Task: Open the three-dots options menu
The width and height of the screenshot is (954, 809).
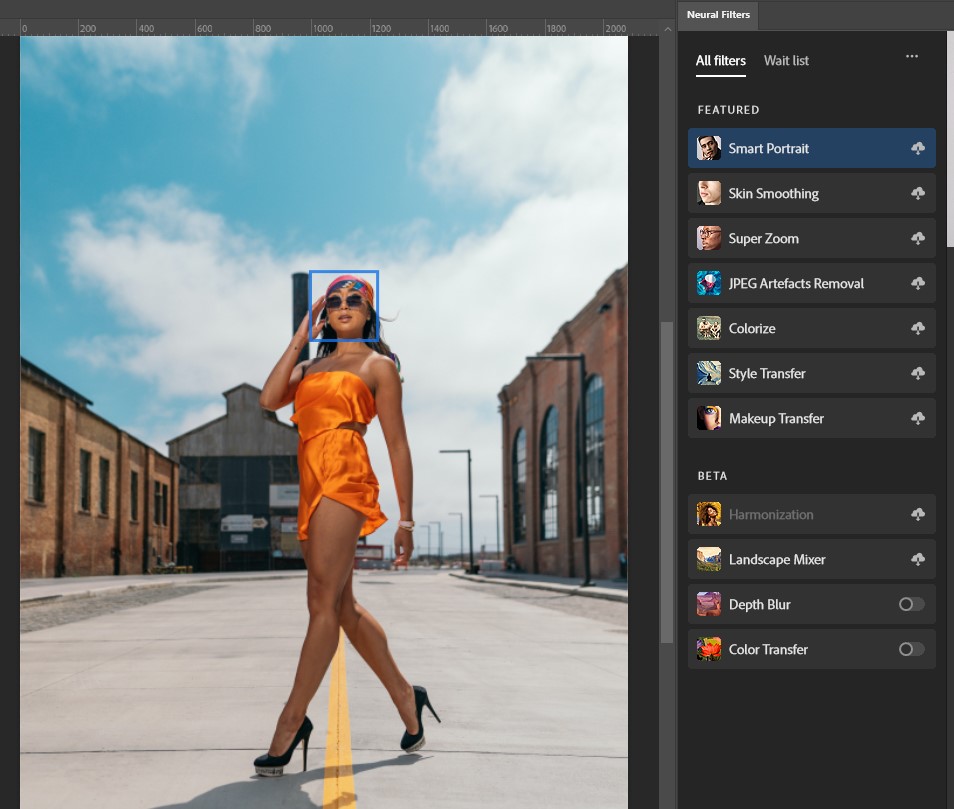Action: click(x=911, y=57)
